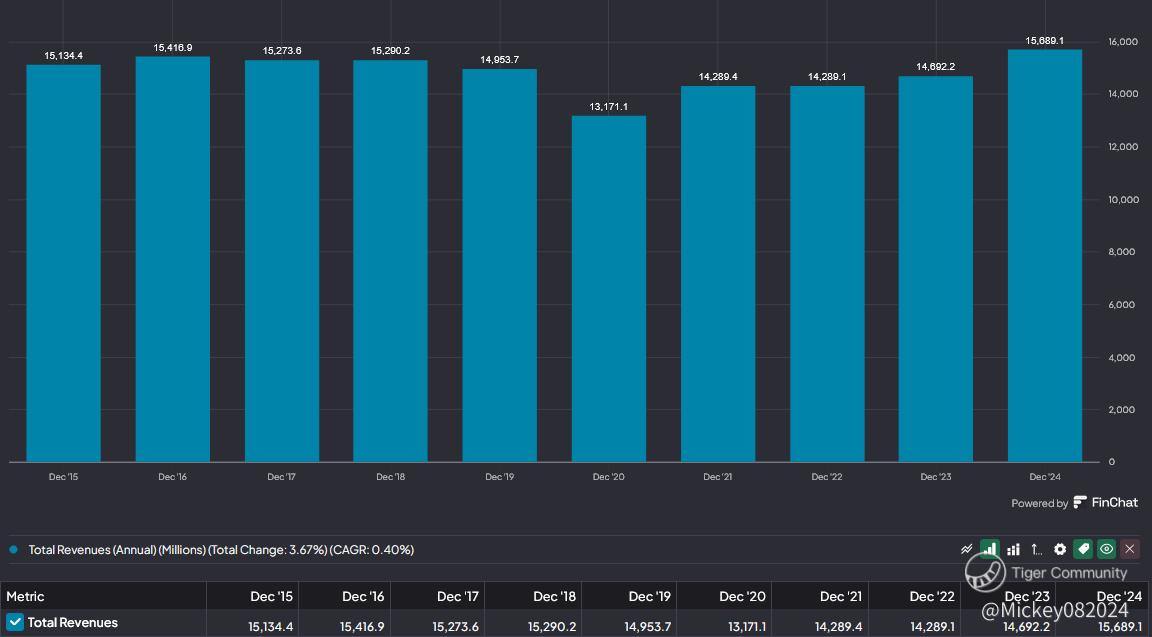
Task: Open the axis assignment arrow option
Action: coord(1037,550)
